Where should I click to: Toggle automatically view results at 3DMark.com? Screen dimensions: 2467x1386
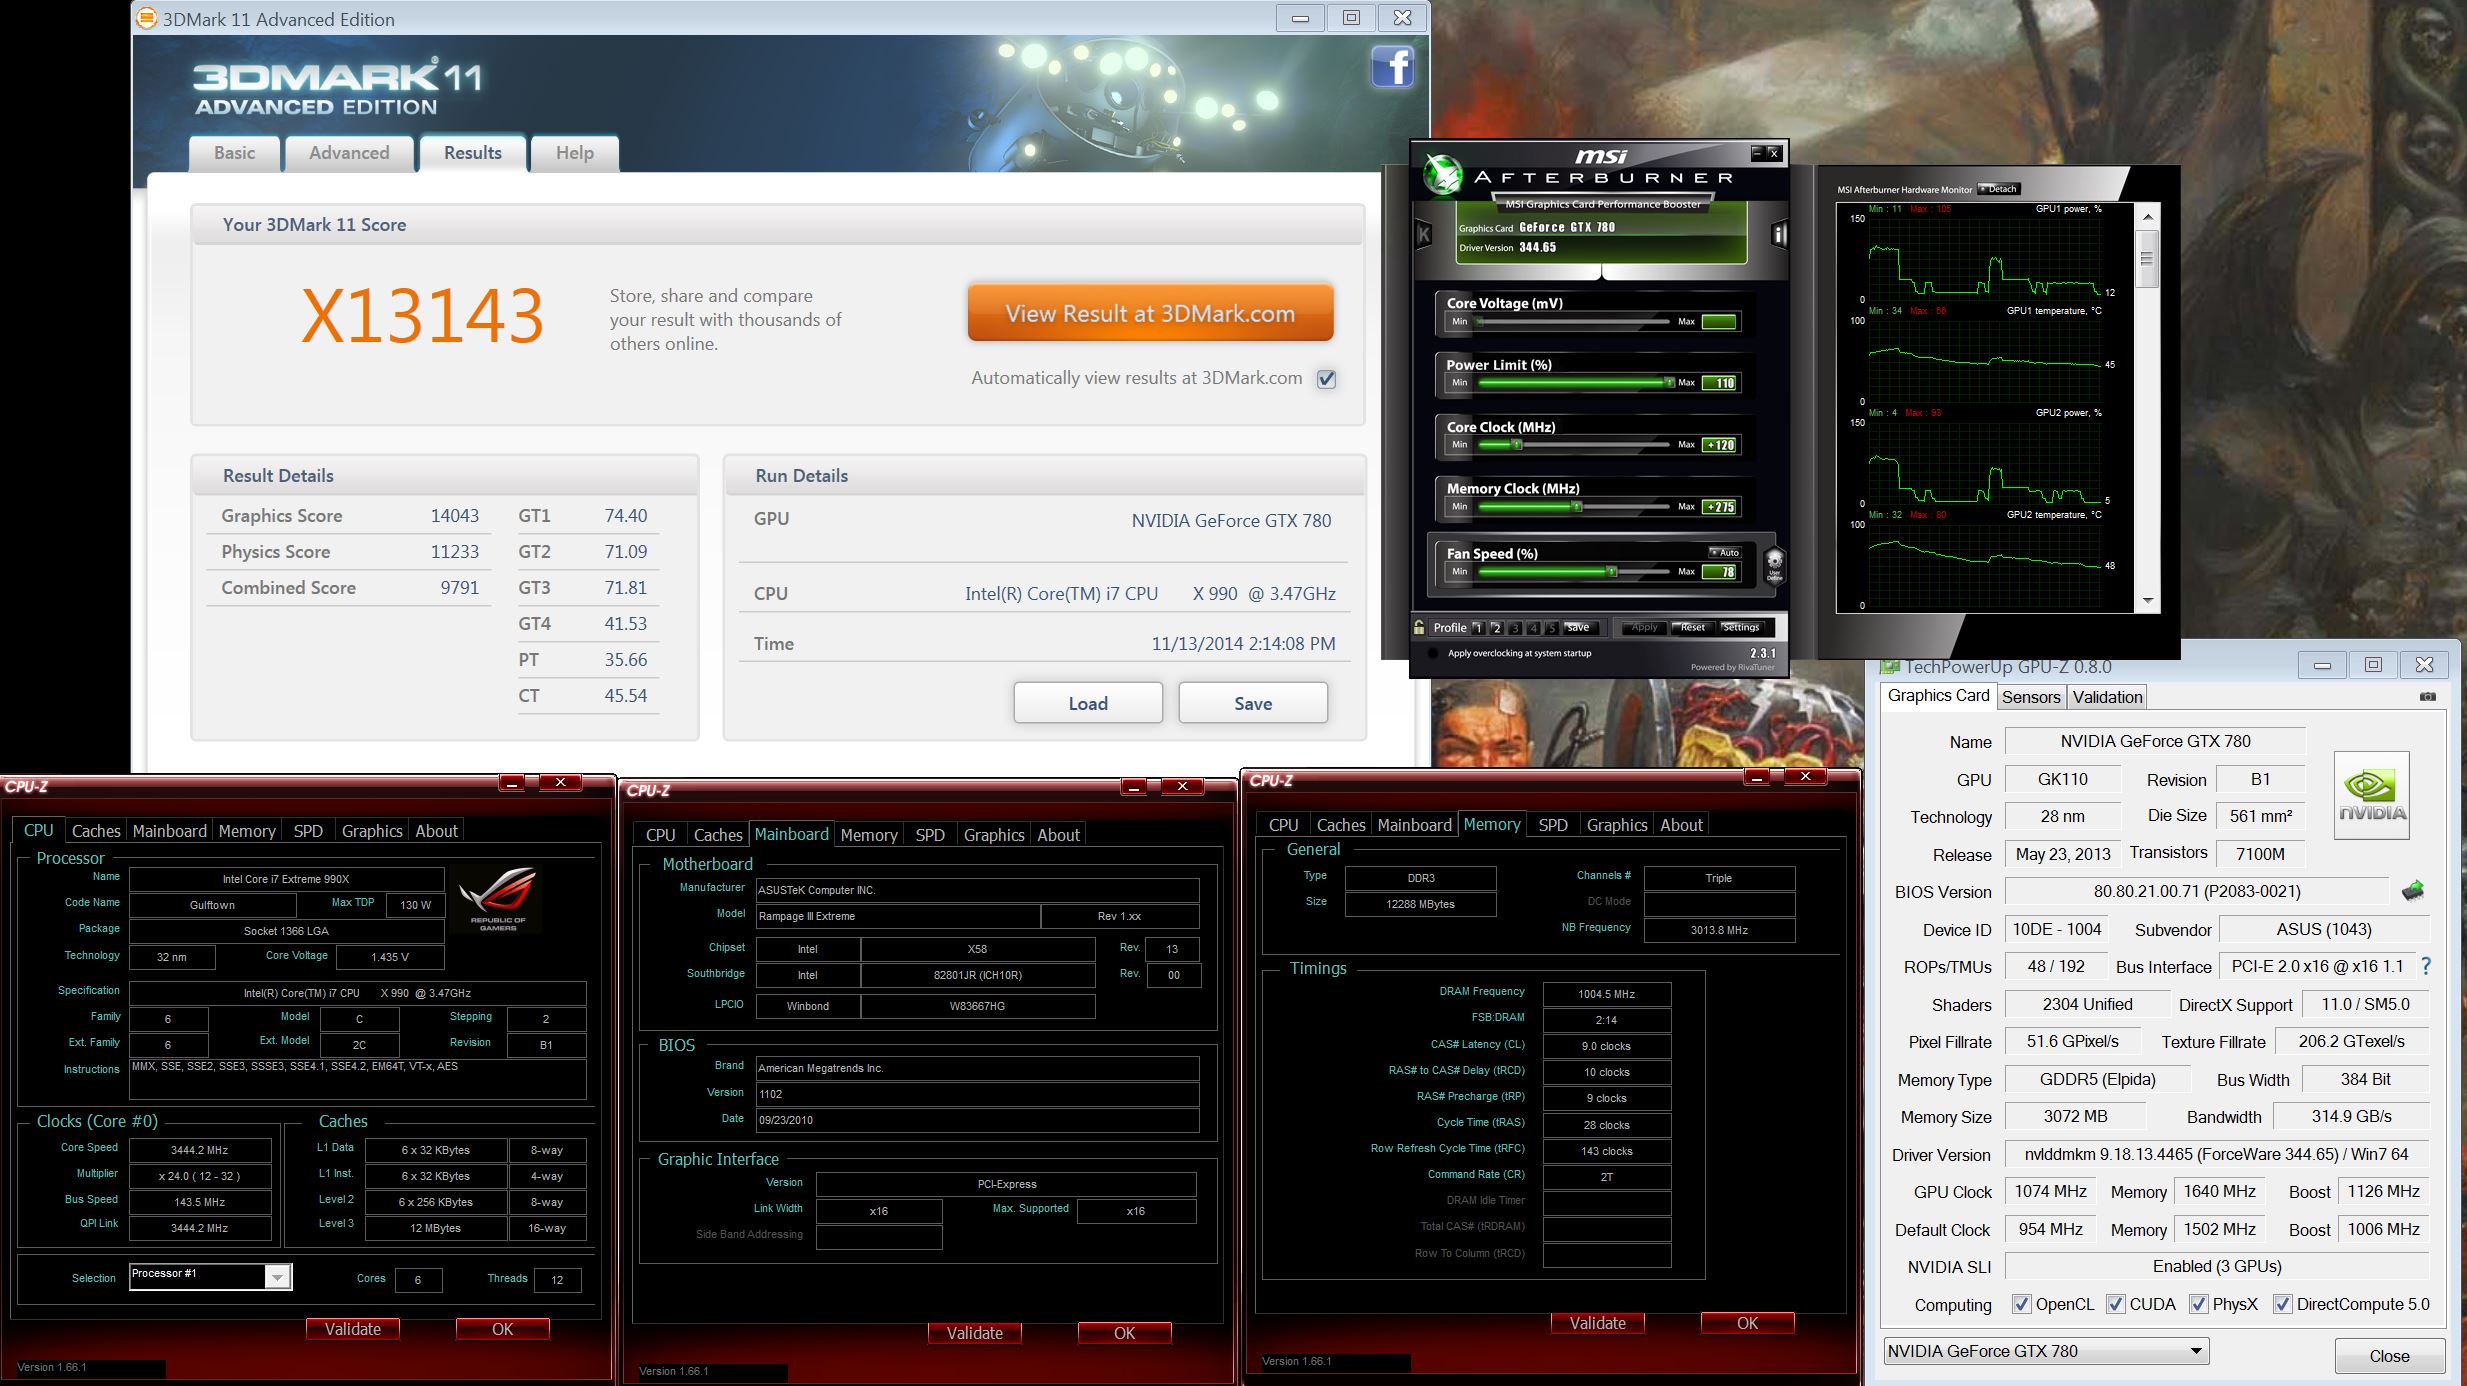click(x=1326, y=379)
